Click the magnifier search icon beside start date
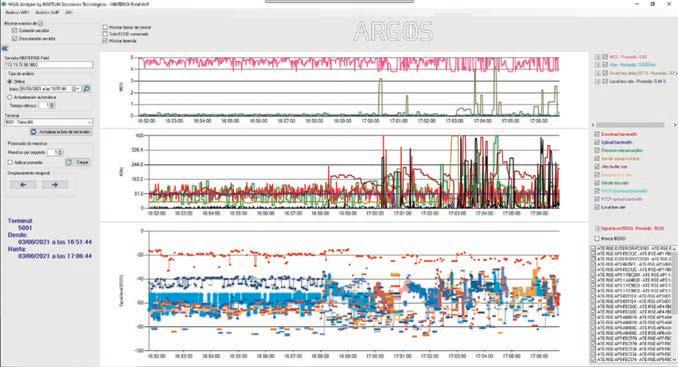The height and width of the screenshot is (367, 678). pos(86,89)
